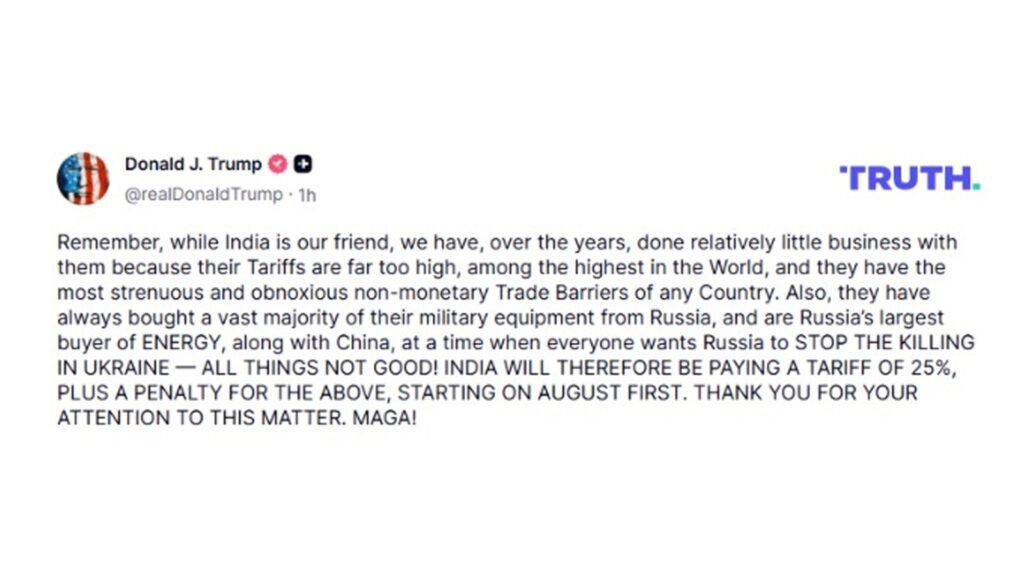1024x576 pixels.
Task: Open Donald J. Trump display name
Action: point(193,164)
